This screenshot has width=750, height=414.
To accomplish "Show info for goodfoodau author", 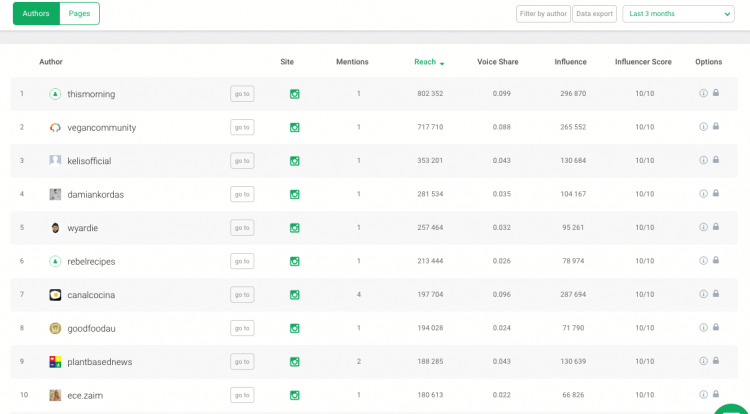I will (703, 327).
